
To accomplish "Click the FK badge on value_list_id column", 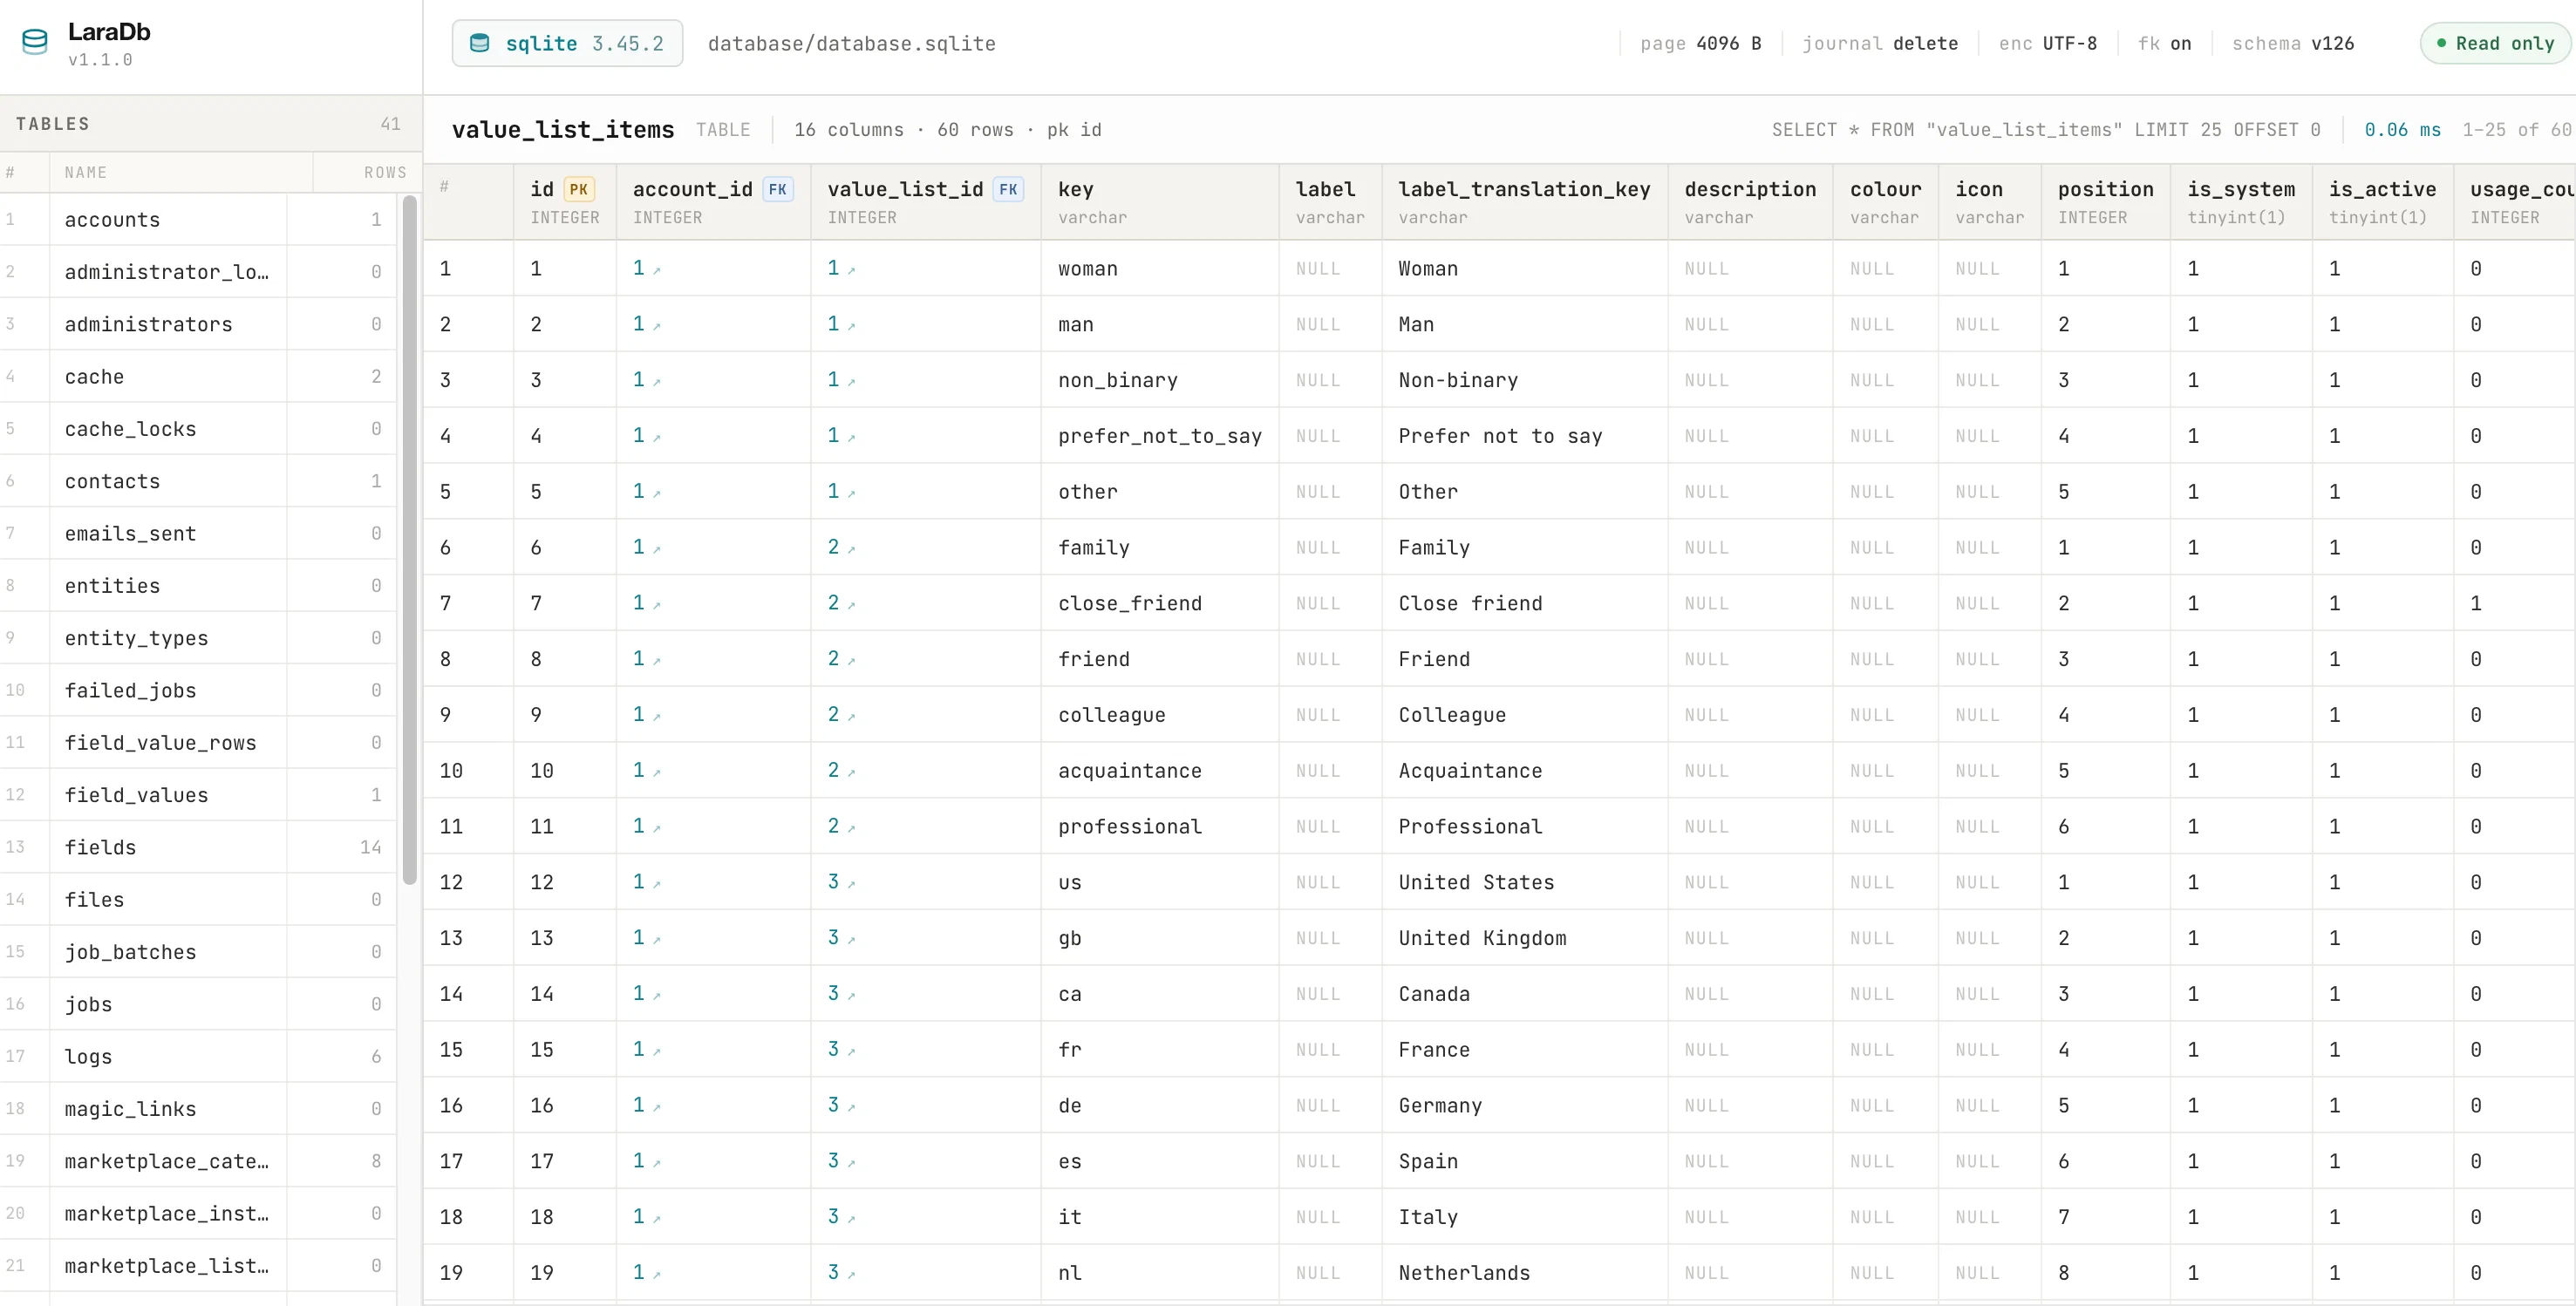I will coord(1008,189).
